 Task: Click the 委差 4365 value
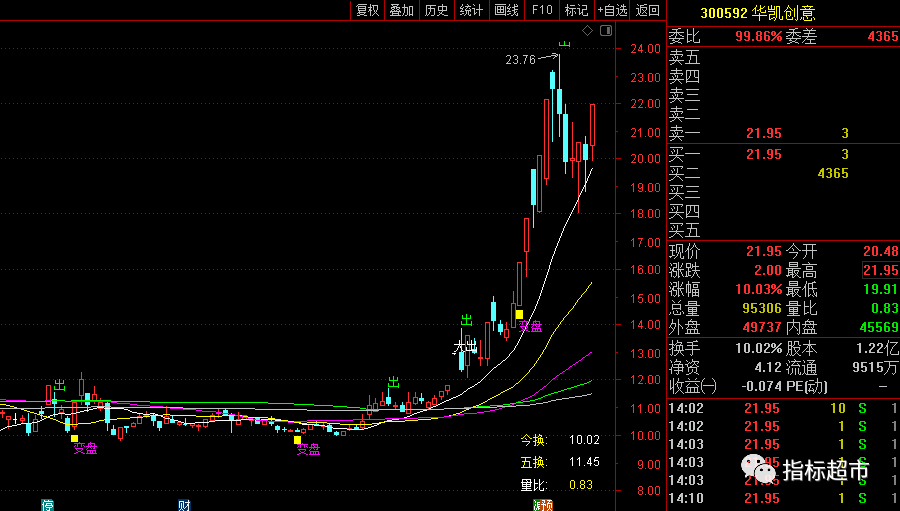click(x=883, y=36)
